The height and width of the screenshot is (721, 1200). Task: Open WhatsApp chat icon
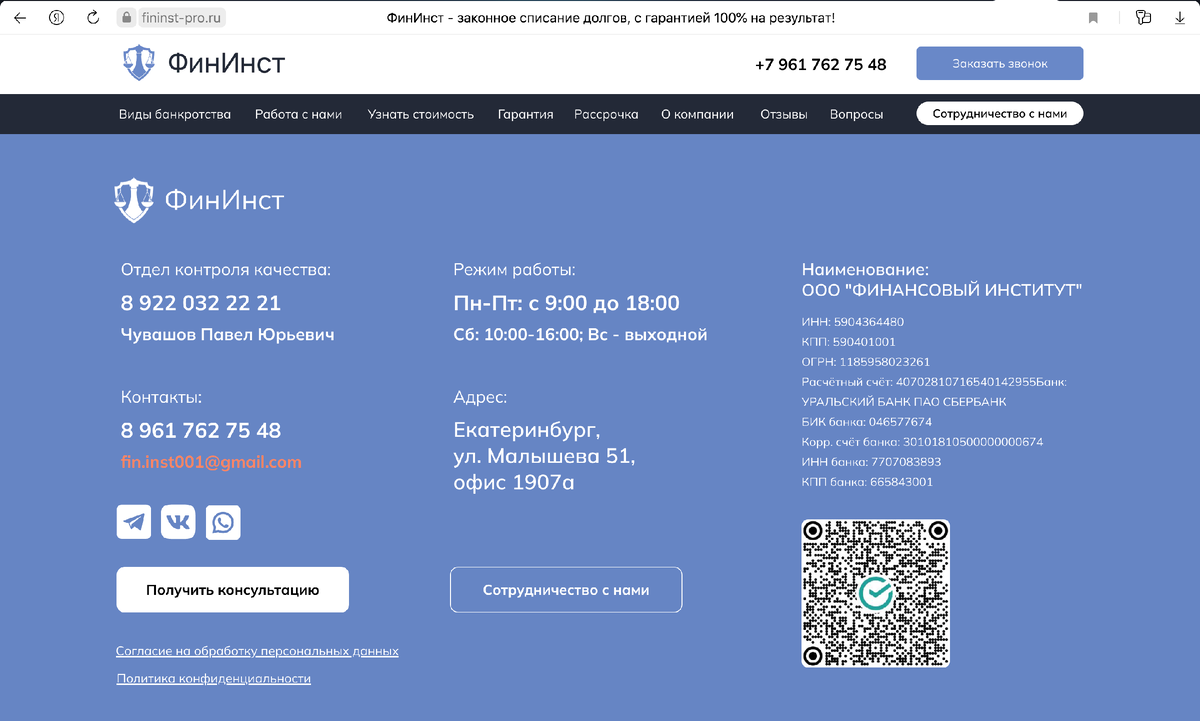[223, 521]
